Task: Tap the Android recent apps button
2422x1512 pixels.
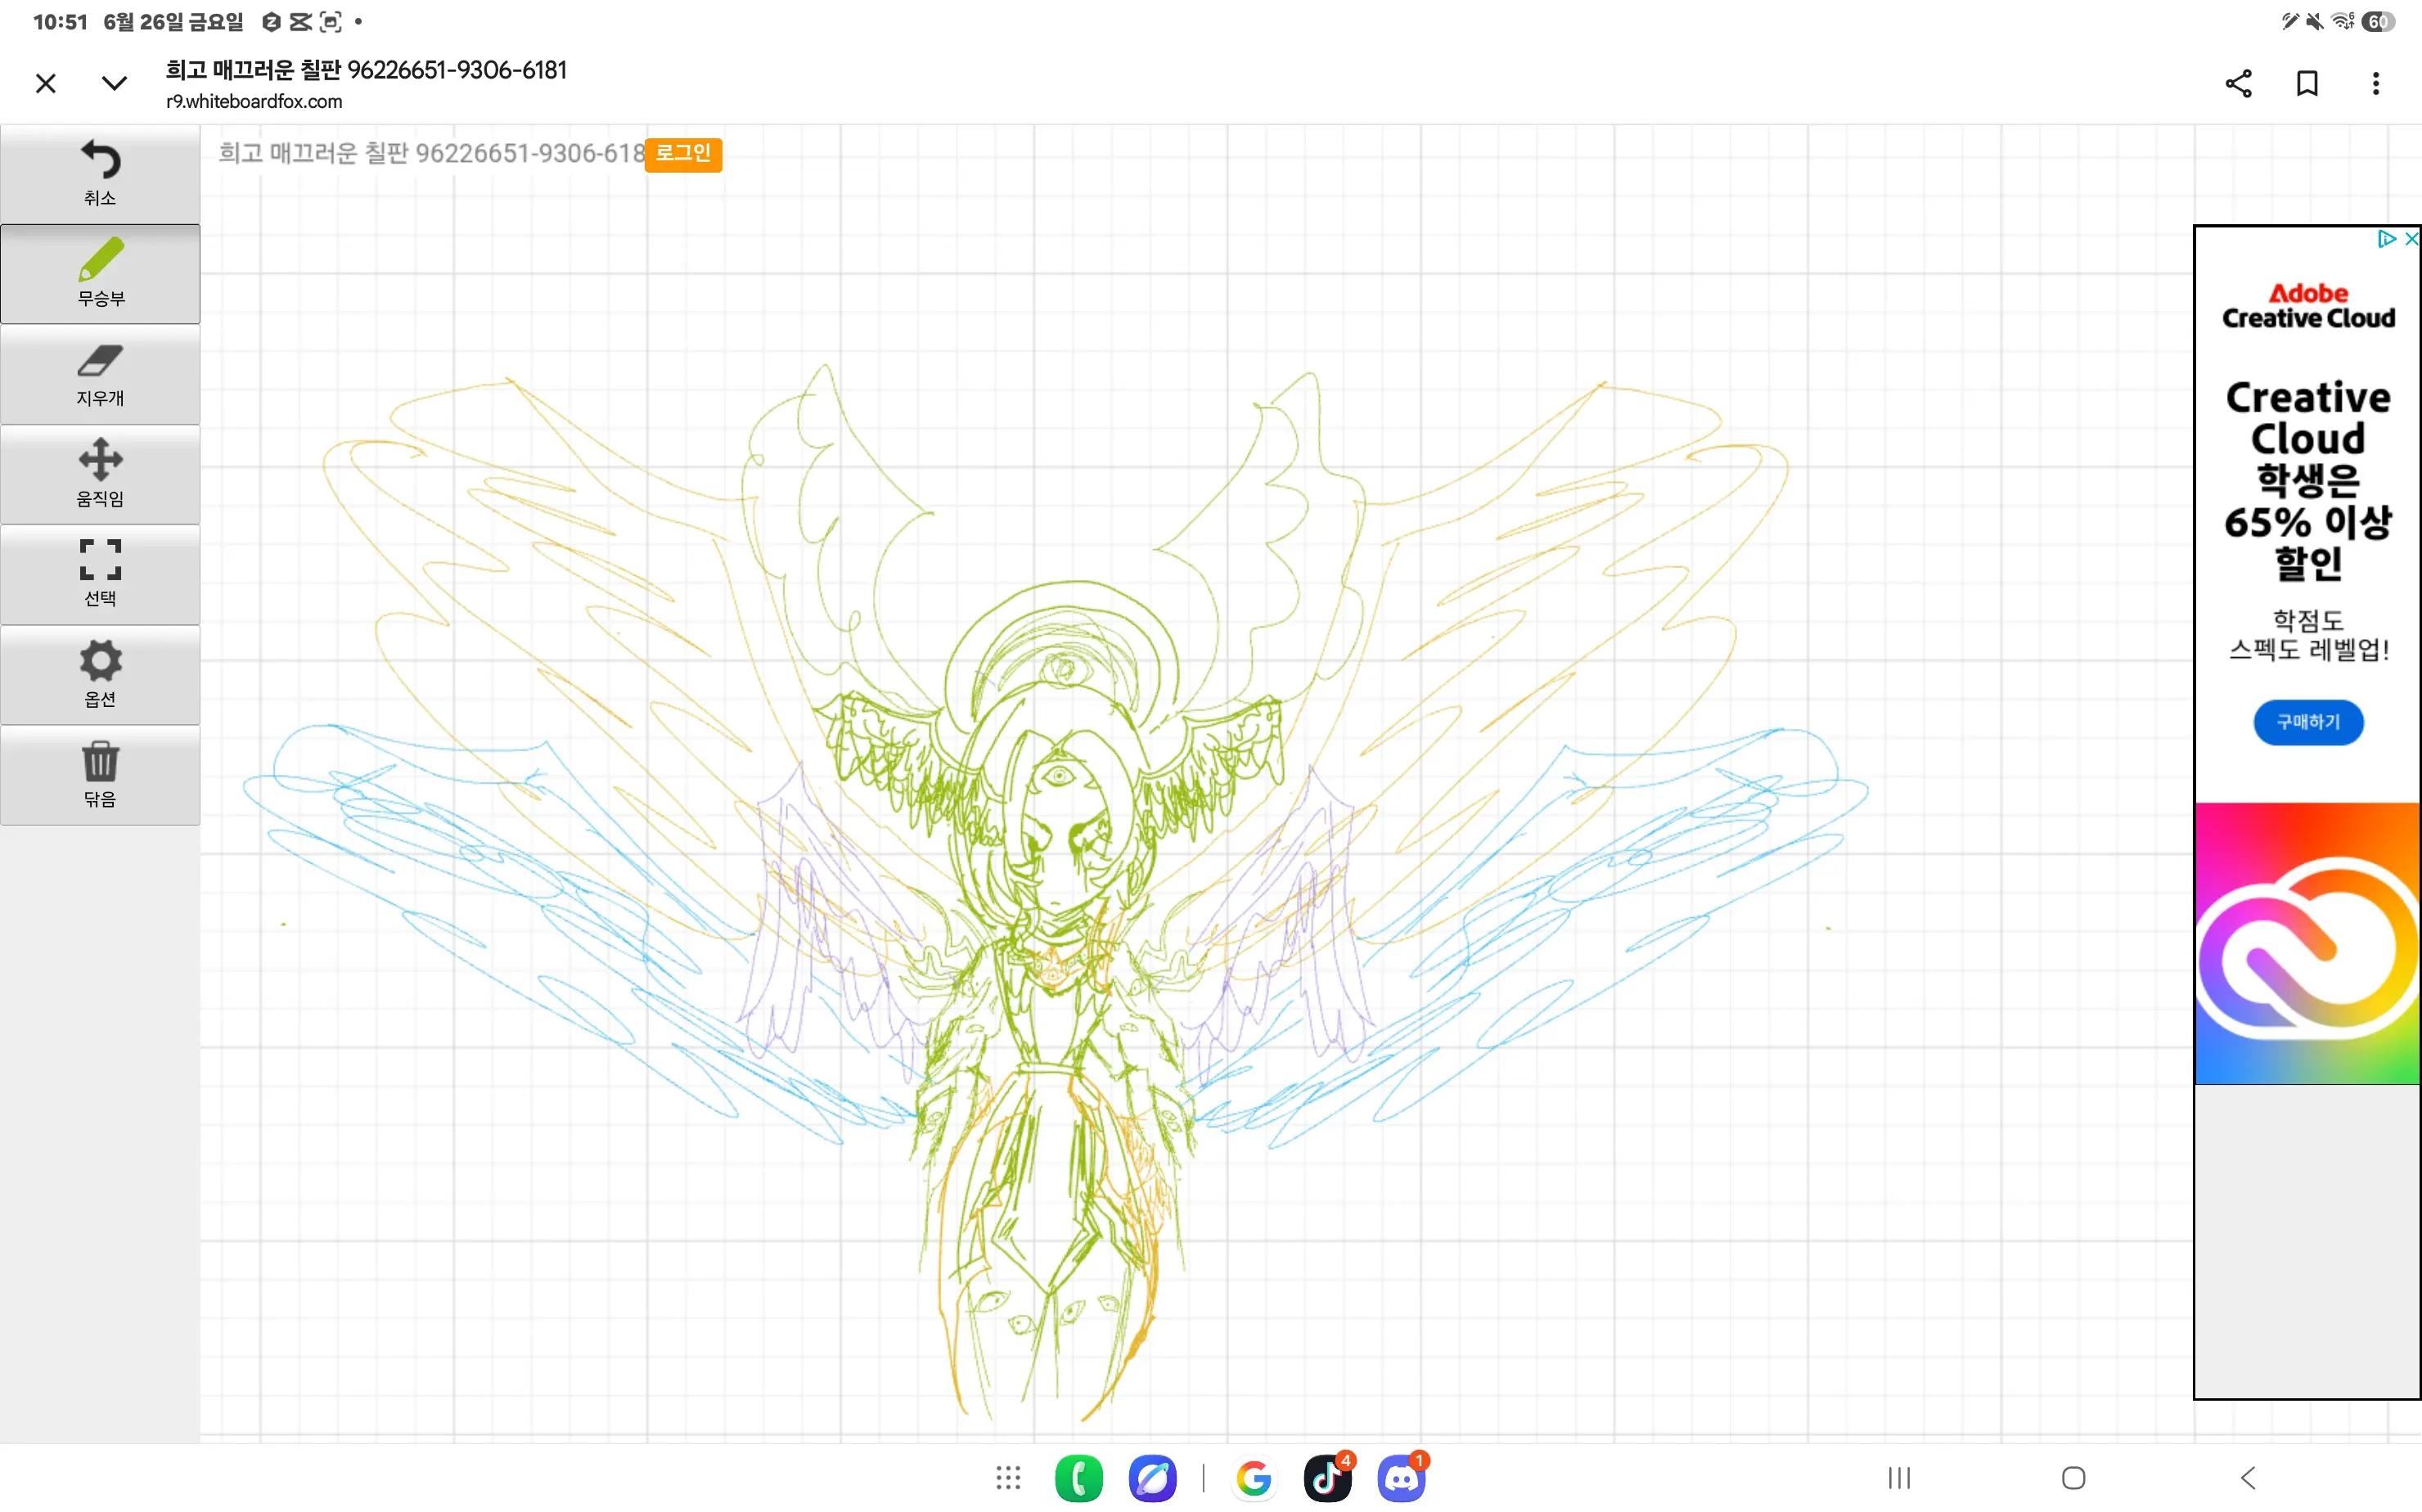Action: [x=1899, y=1478]
